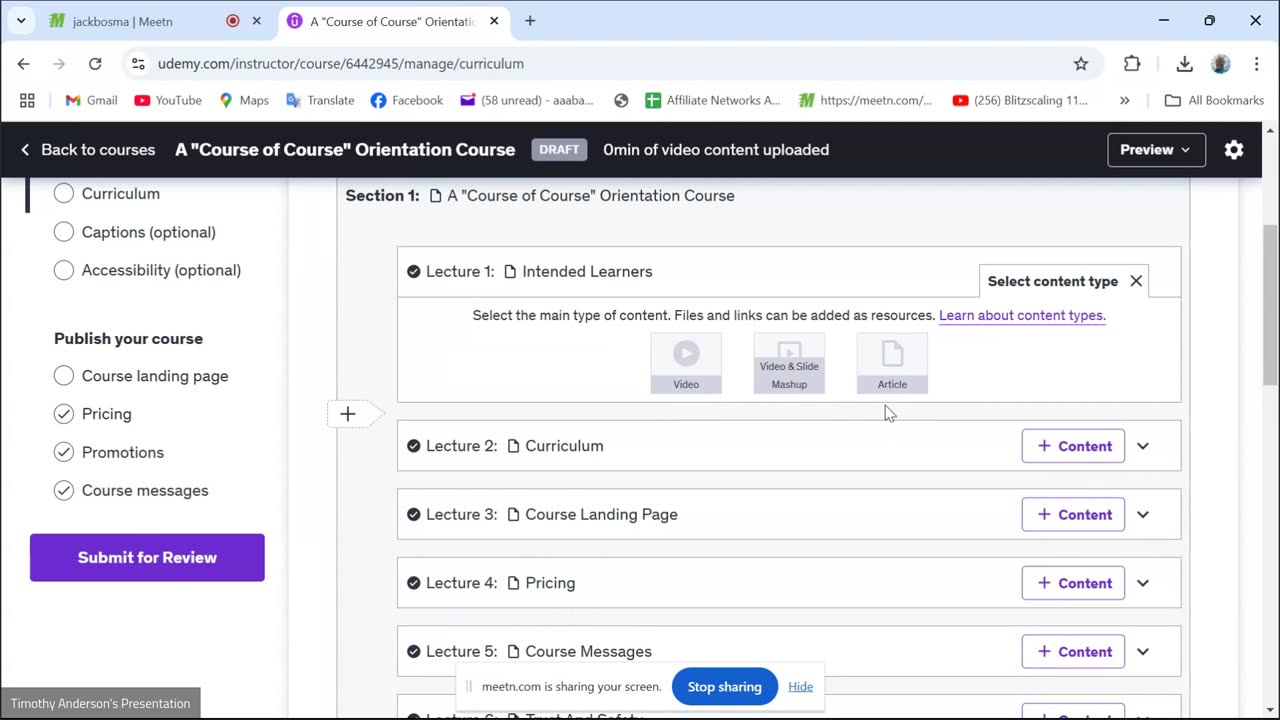This screenshot has height=720, width=1280.
Task: Select the Captions (optional) circle
Action: coord(64,232)
